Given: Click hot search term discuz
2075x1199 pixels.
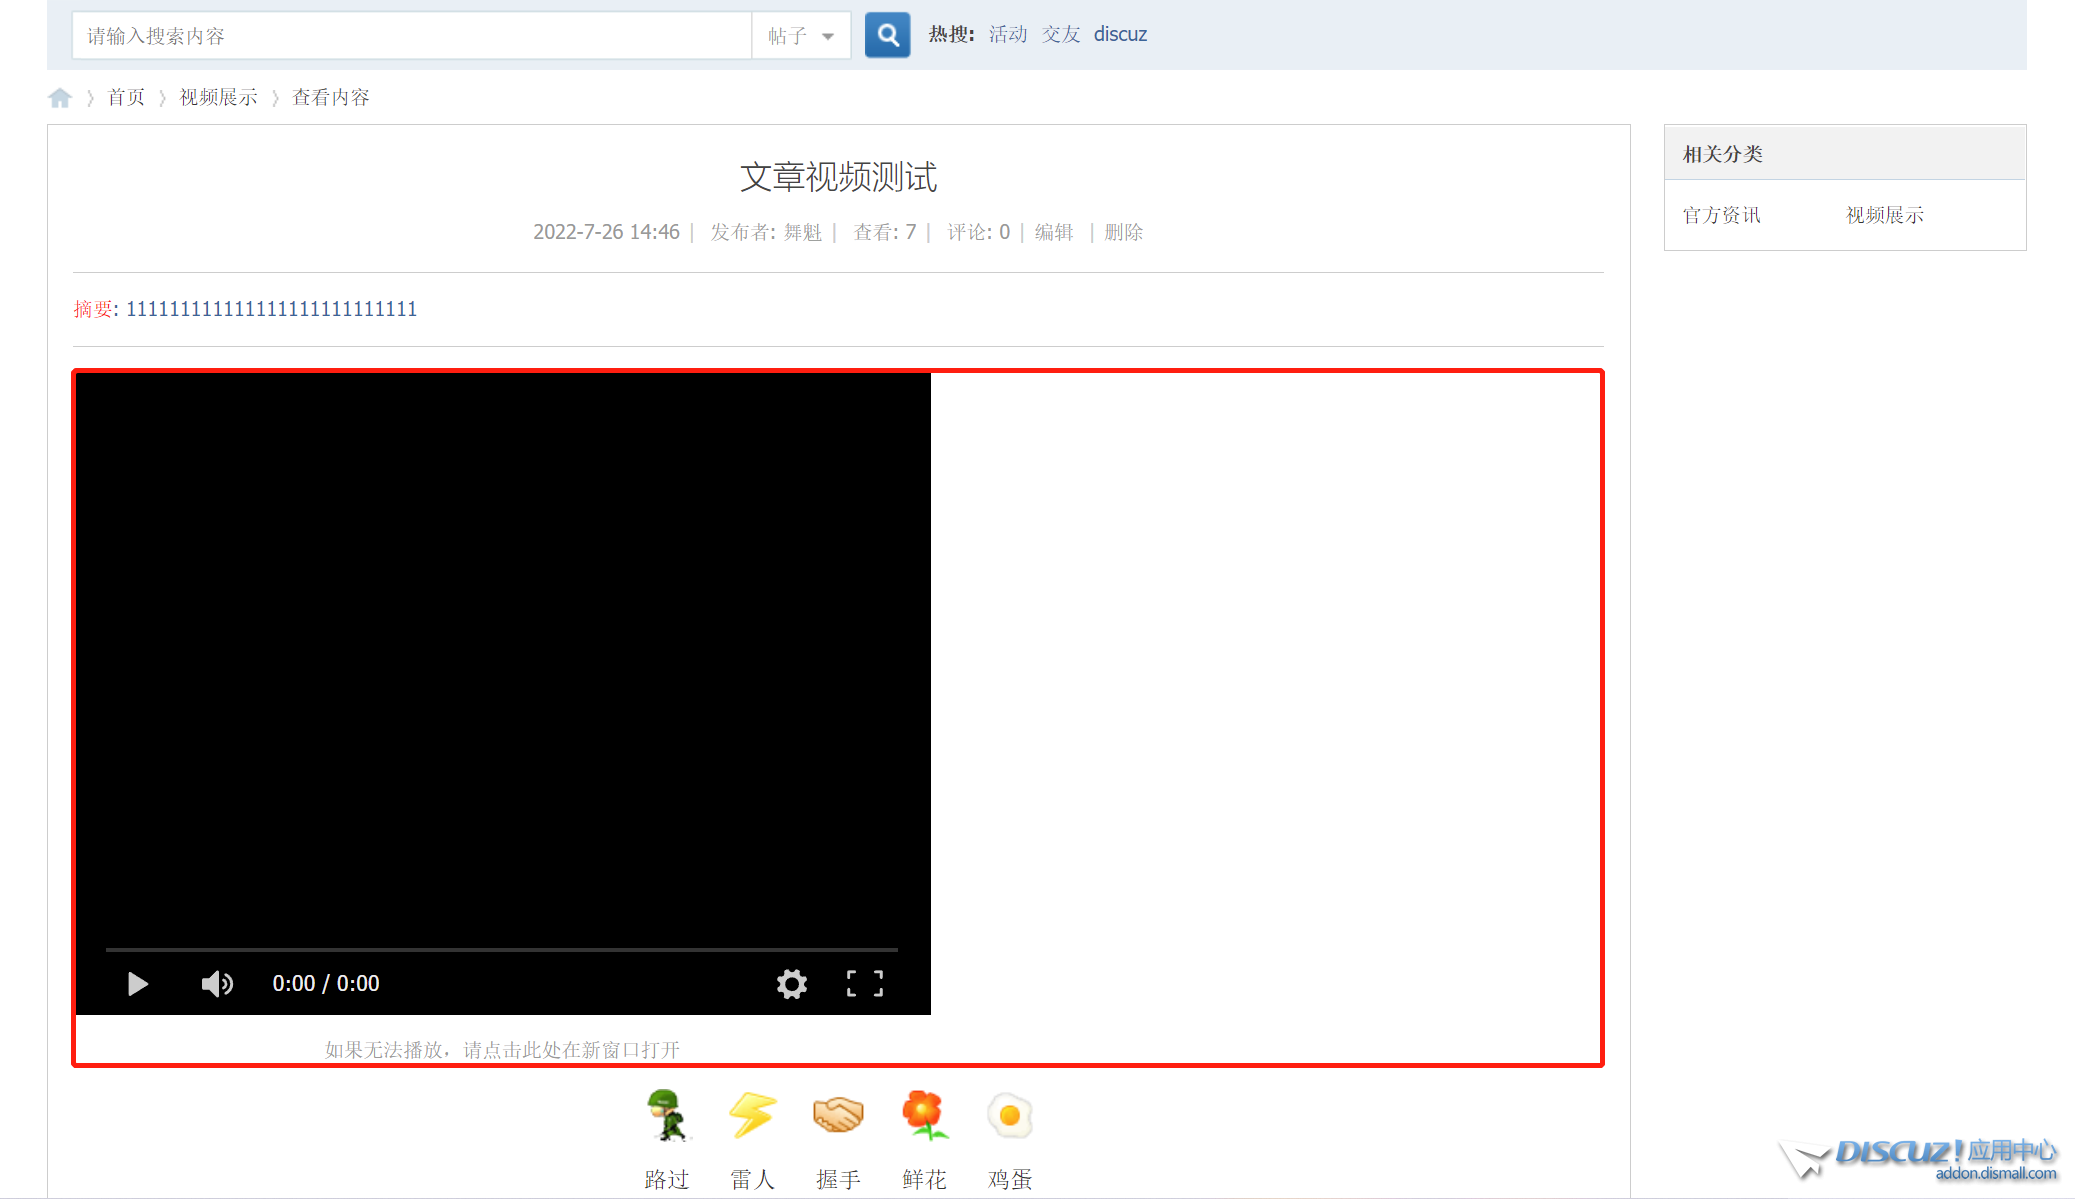Looking at the screenshot, I should click(x=1120, y=35).
